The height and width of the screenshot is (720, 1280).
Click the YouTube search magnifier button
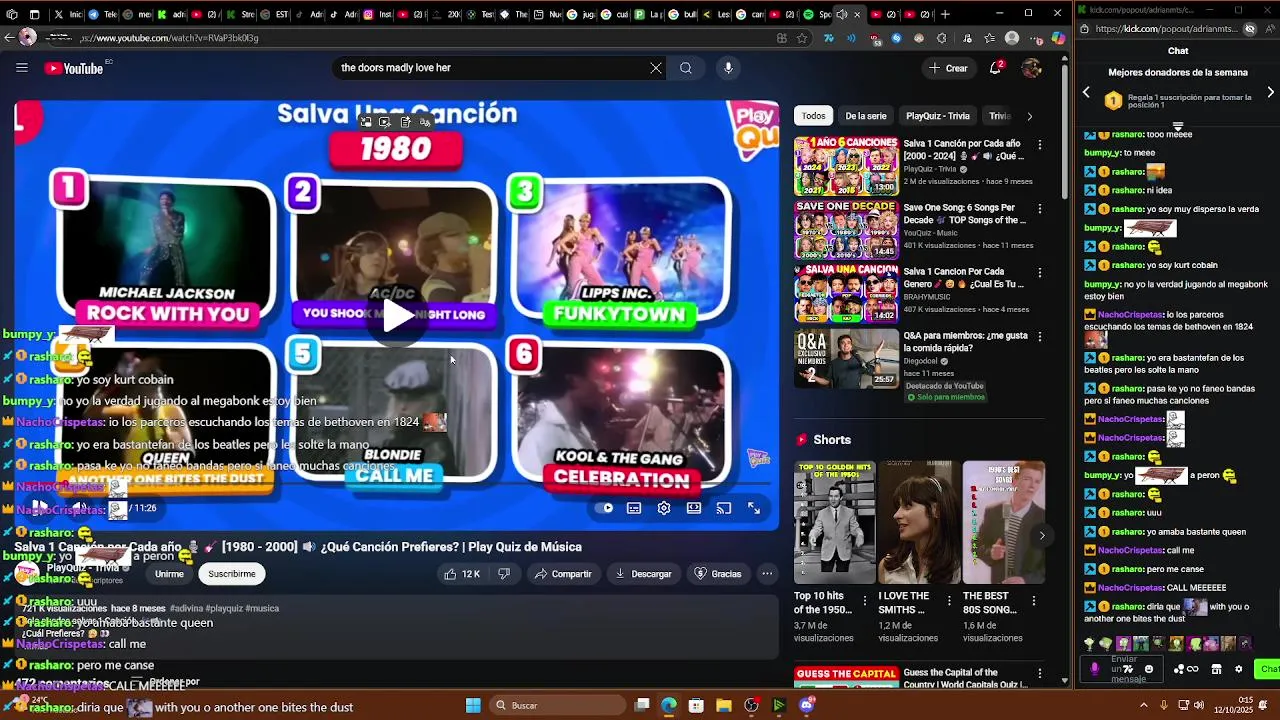click(686, 68)
